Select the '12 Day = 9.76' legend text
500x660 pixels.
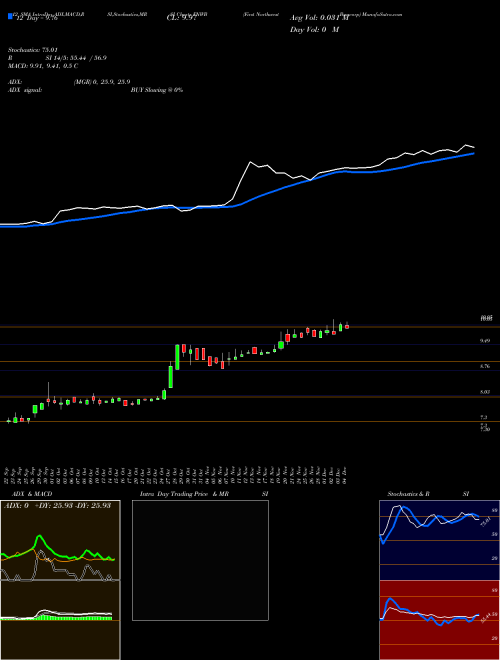pos(36,18)
